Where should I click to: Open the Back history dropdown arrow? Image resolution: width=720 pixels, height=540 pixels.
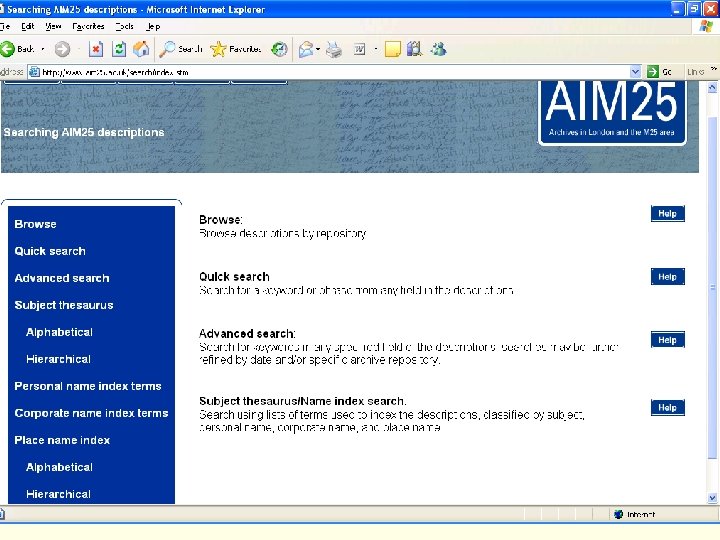[x=43, y=49]
